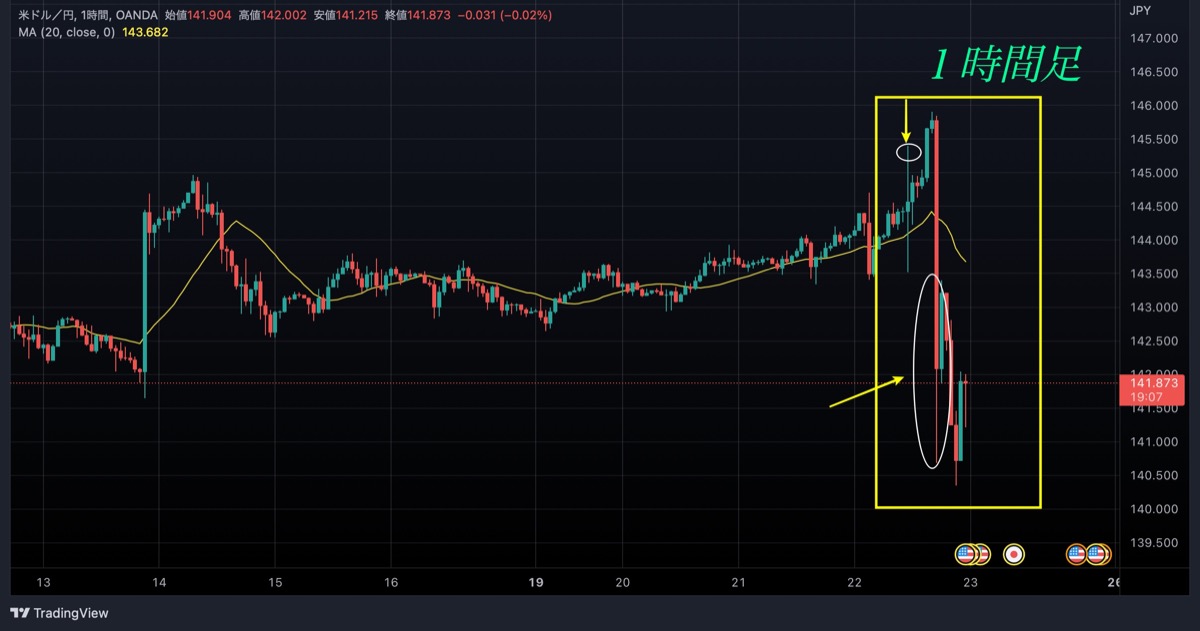Click the TradingView logo
This screenshot has width=1200, height=631.
[x=60, y=613]
